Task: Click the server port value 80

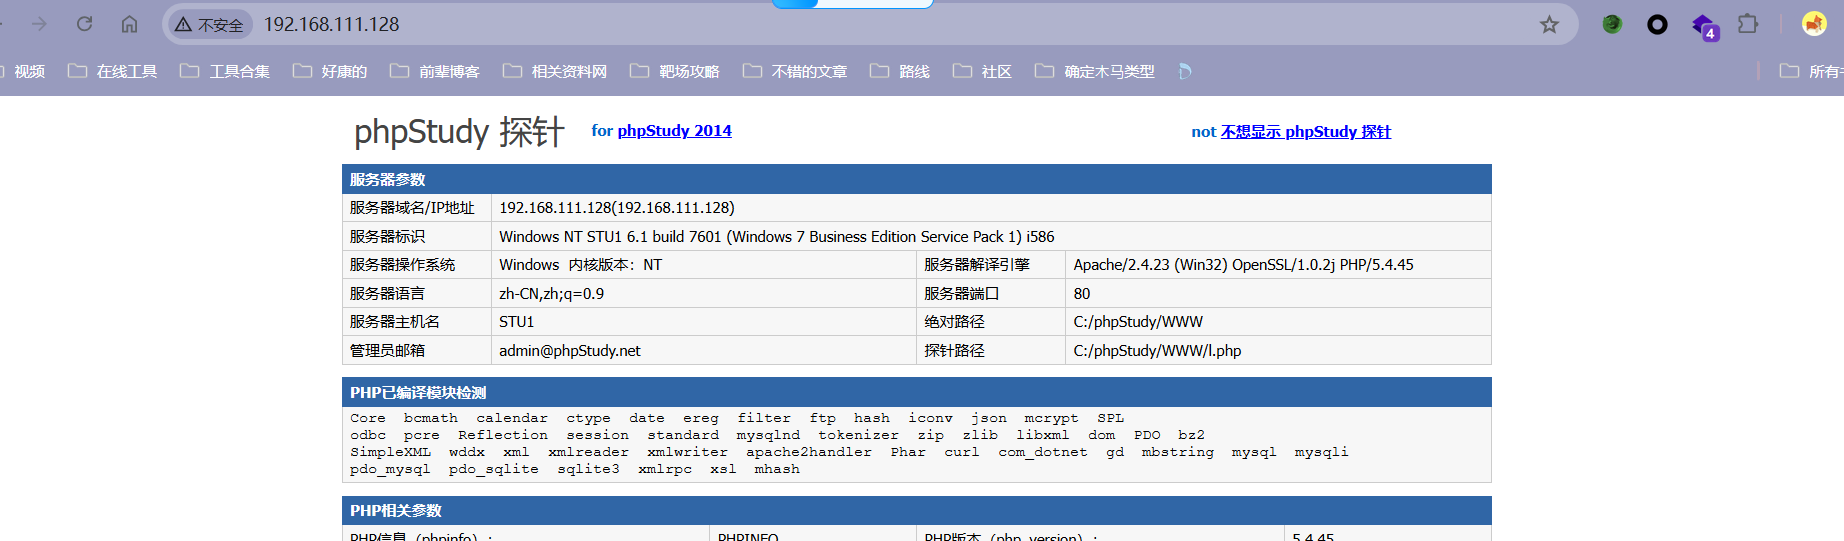Action: pos(1082,294)
